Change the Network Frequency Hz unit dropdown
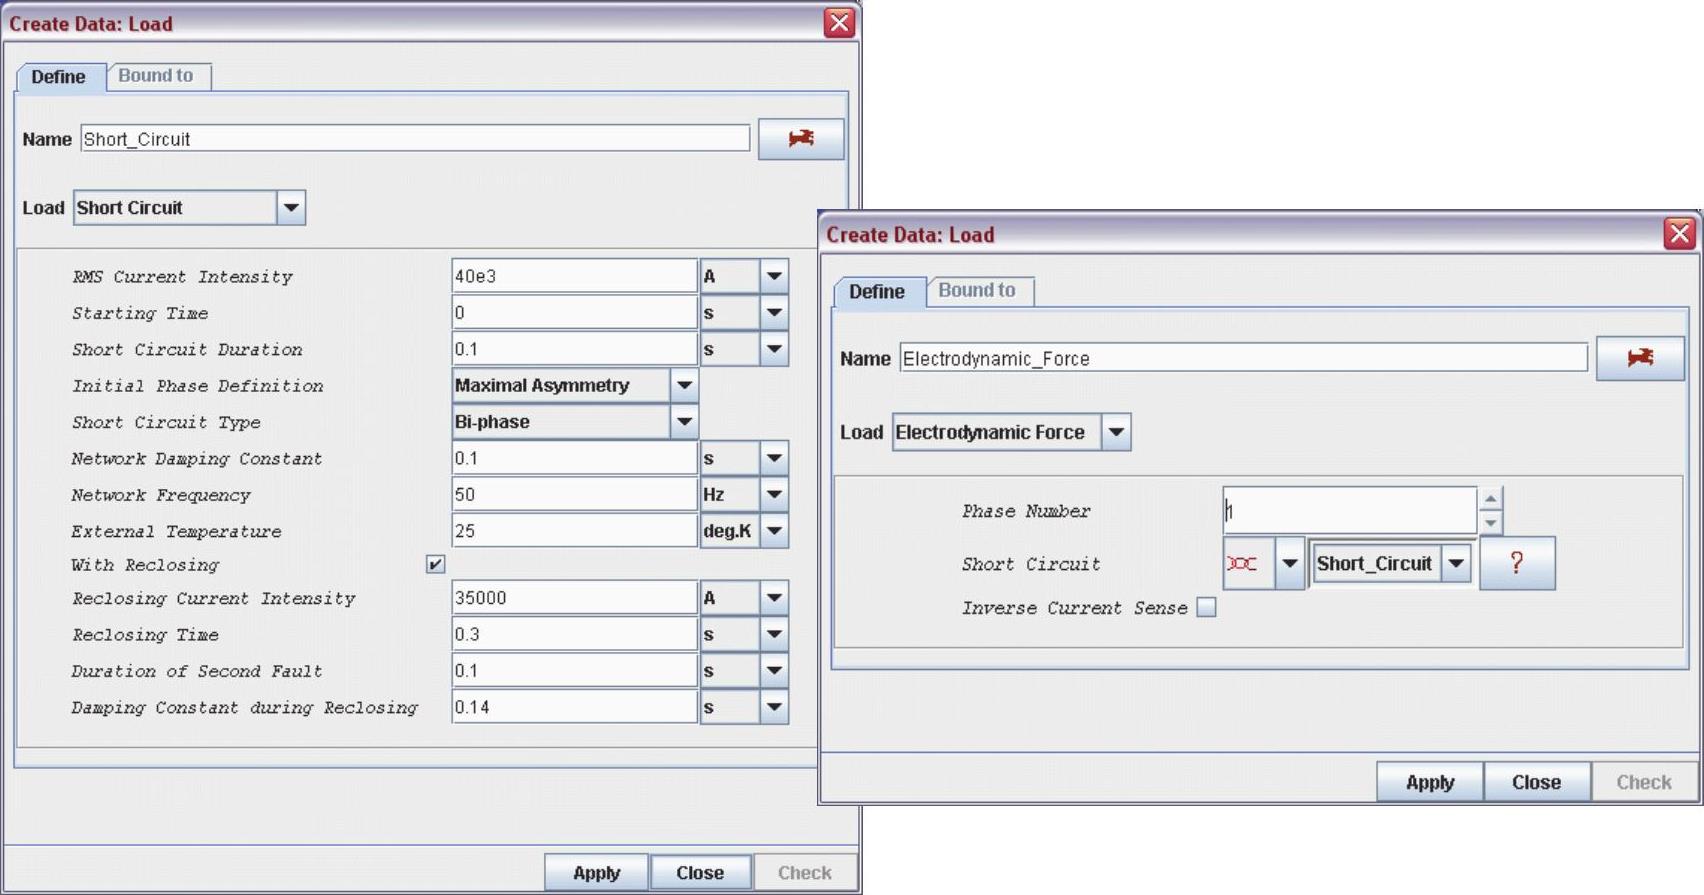1704x895 pixels. (774, 495)
